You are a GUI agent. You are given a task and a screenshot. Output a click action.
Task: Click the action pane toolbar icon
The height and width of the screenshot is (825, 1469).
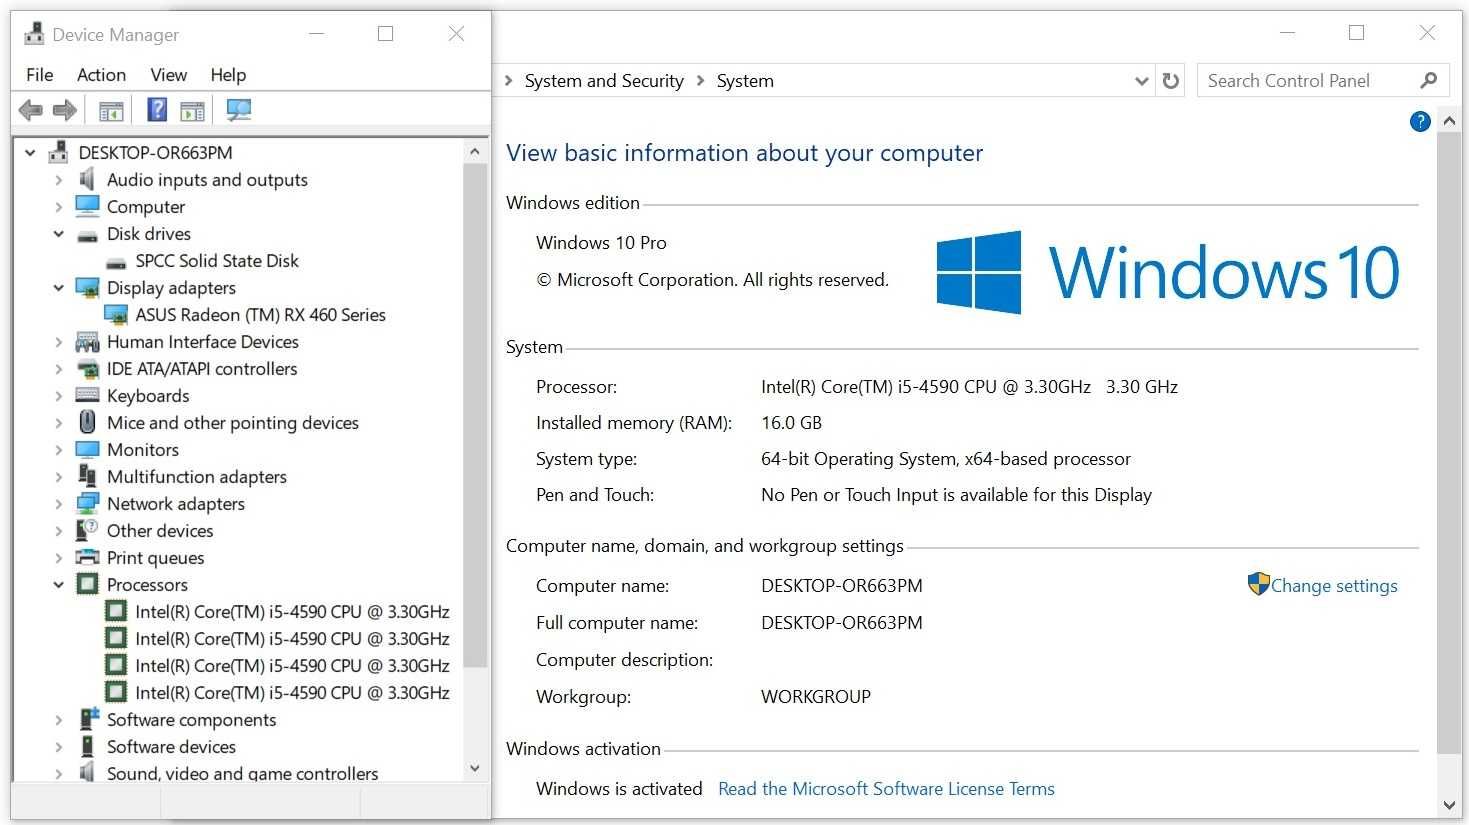192,110
